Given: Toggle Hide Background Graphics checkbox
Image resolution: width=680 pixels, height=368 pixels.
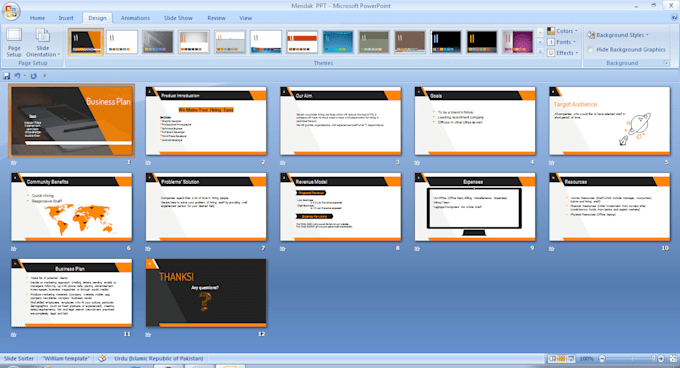Looking at the screenshot, I should [x=590, y=49].
